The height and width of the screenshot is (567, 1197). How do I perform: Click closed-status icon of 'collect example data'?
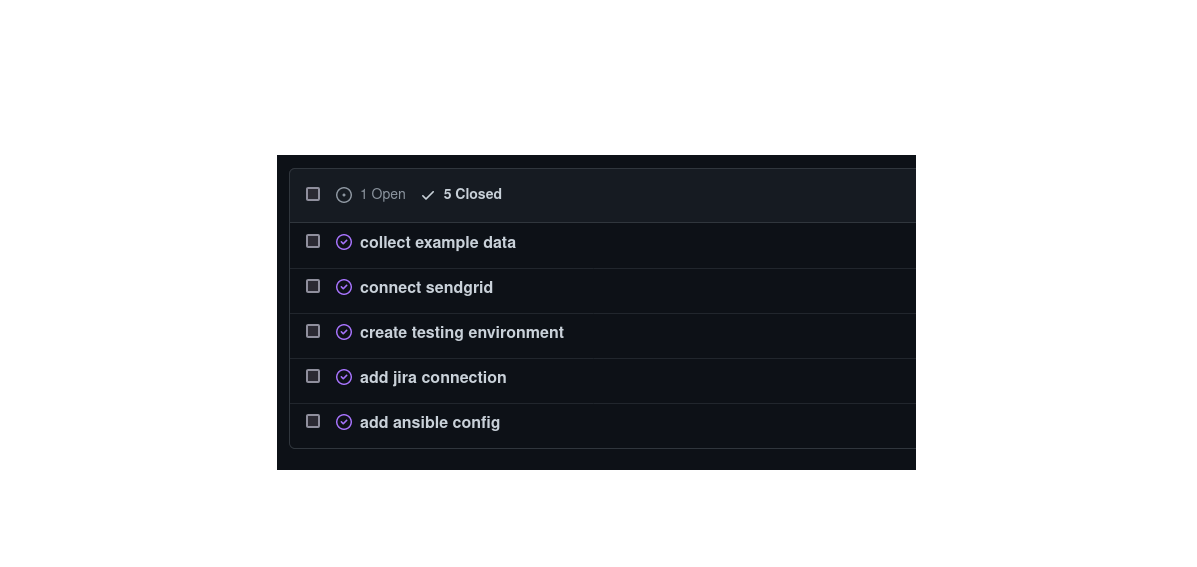[344, 242]
